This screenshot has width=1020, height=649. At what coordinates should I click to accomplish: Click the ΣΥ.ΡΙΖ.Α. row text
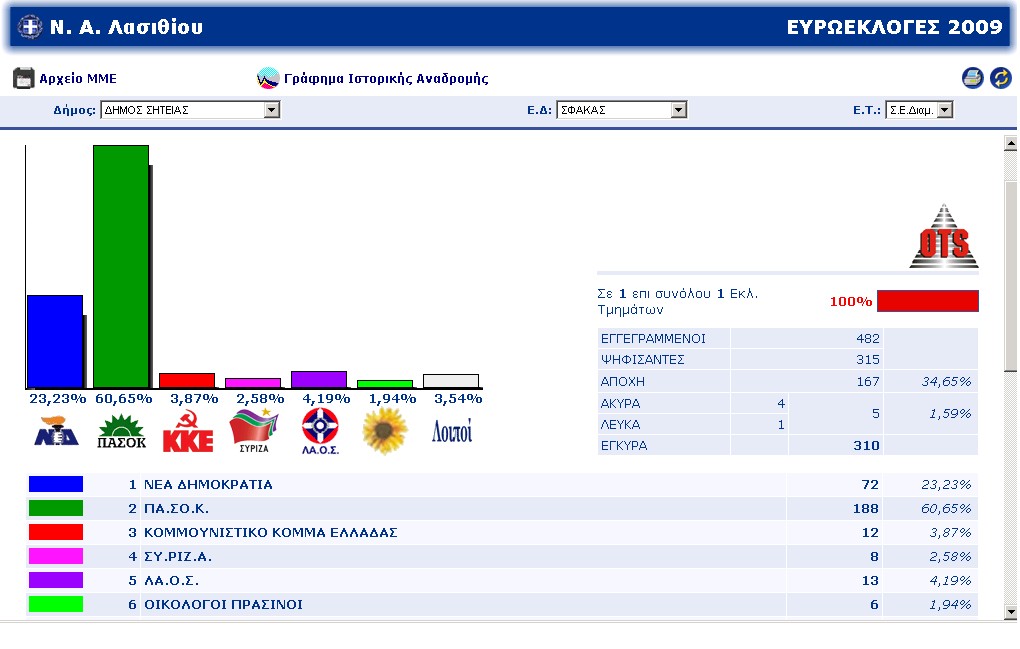178,557
